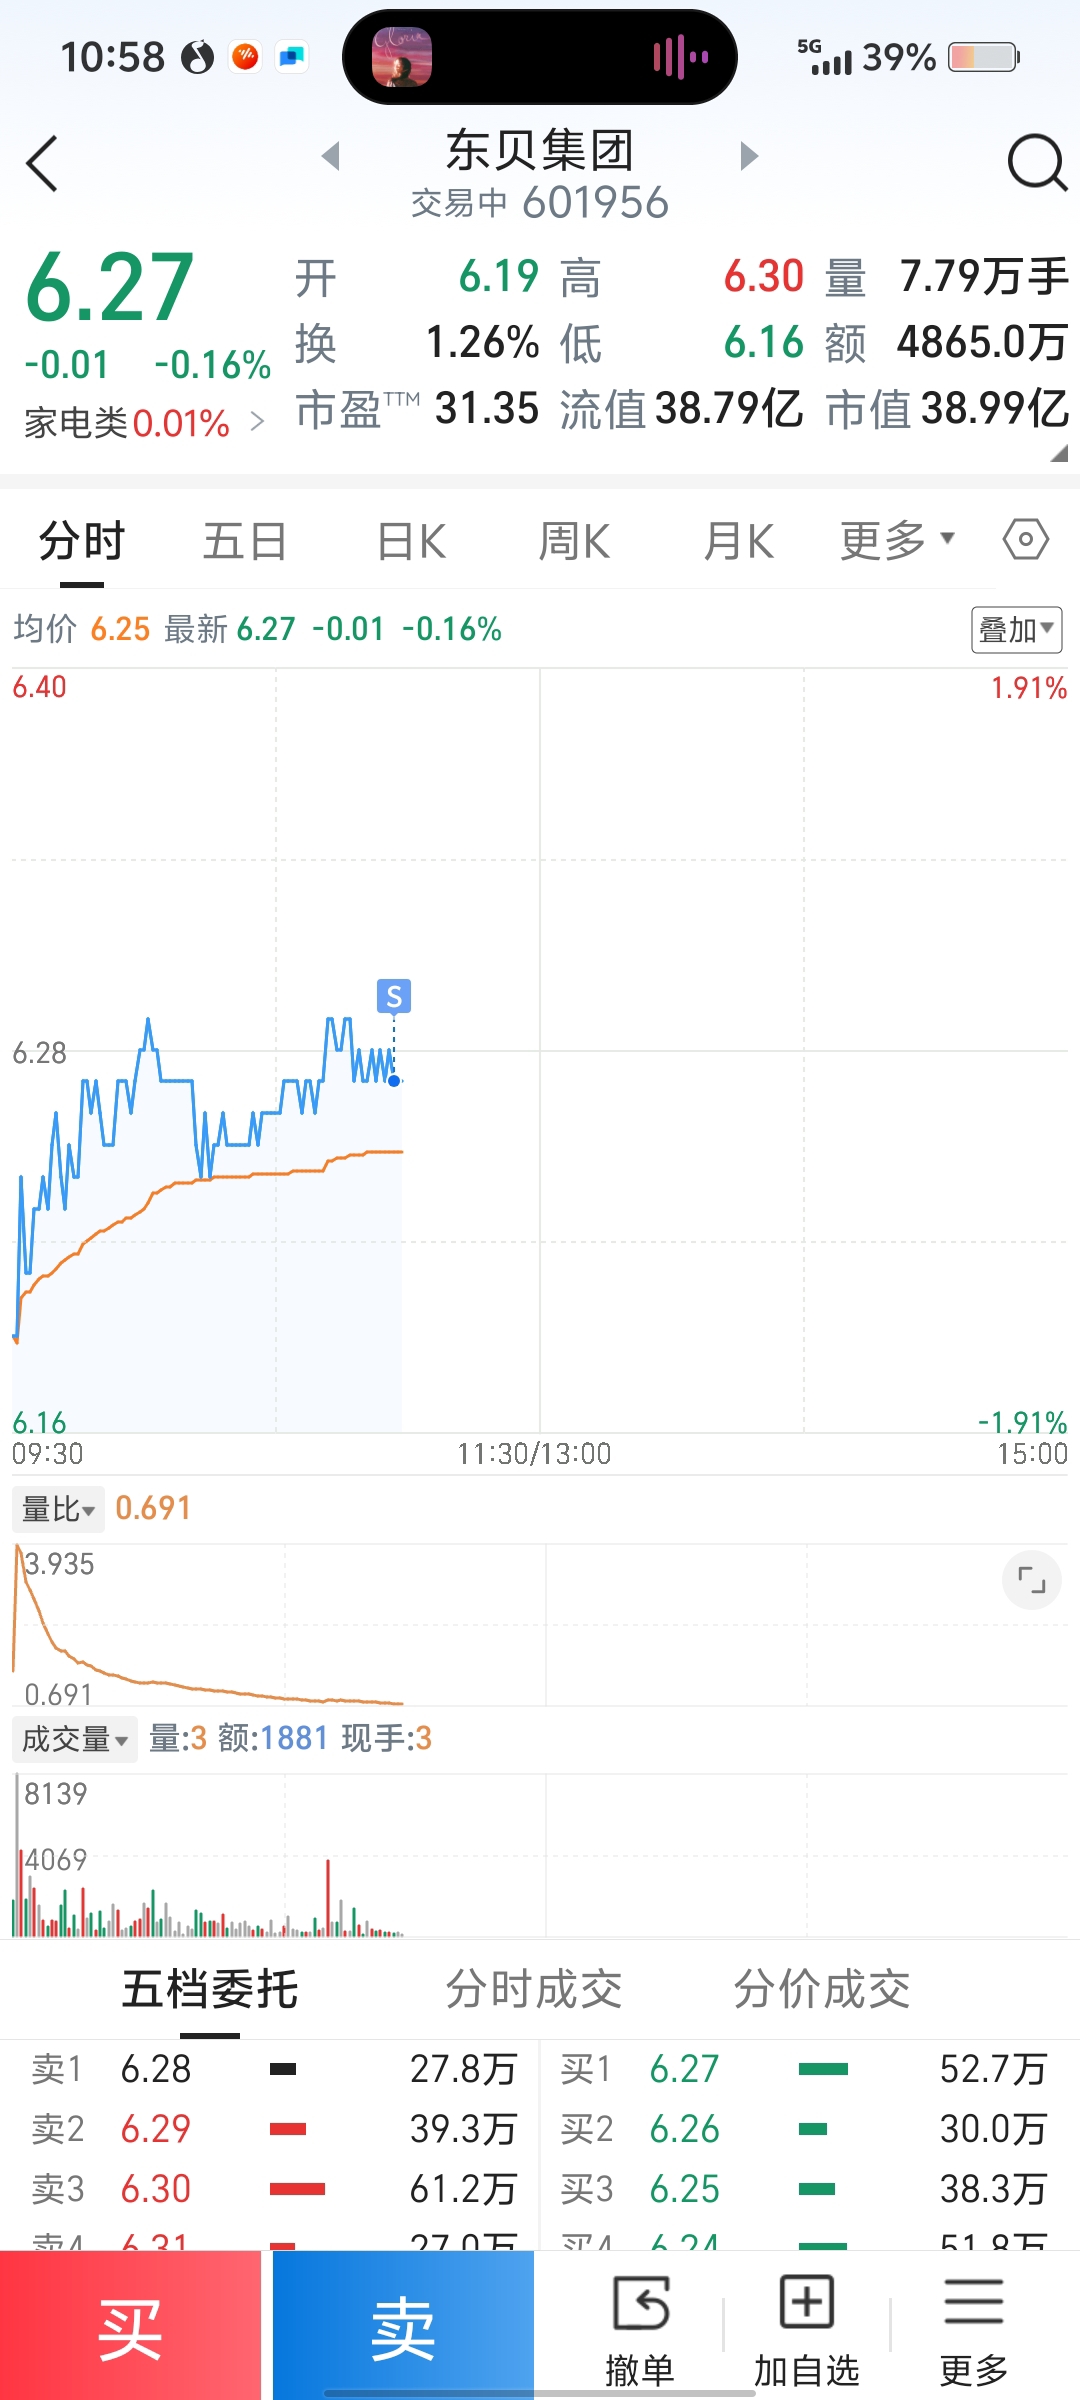1080x2400 pixels.
Task: Switch to the 日K tab
Action: point(411,541)
